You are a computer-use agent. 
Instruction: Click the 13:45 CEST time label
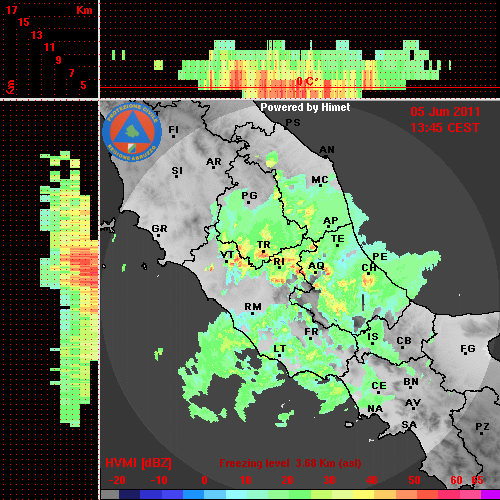pos(445,128)
